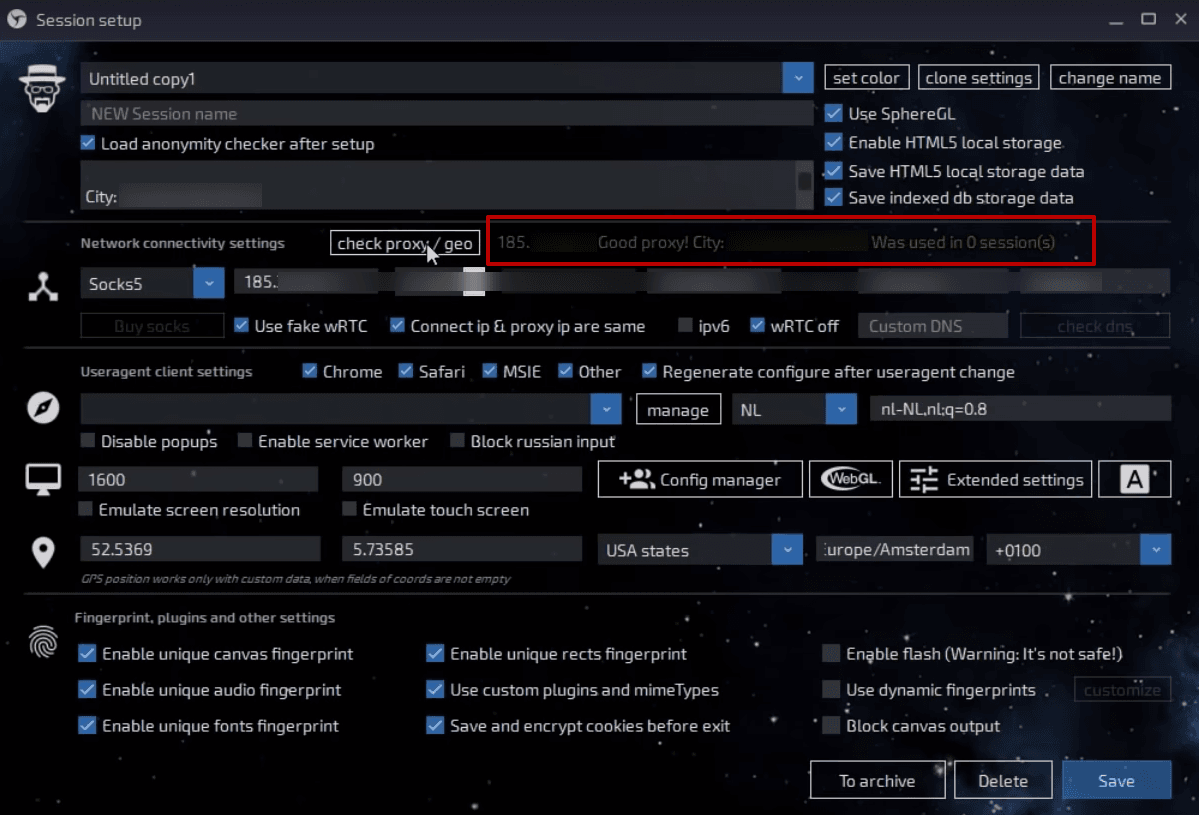Open the WebGL settings button
This screenshot has height=815, width=1199.
(850, 479)
